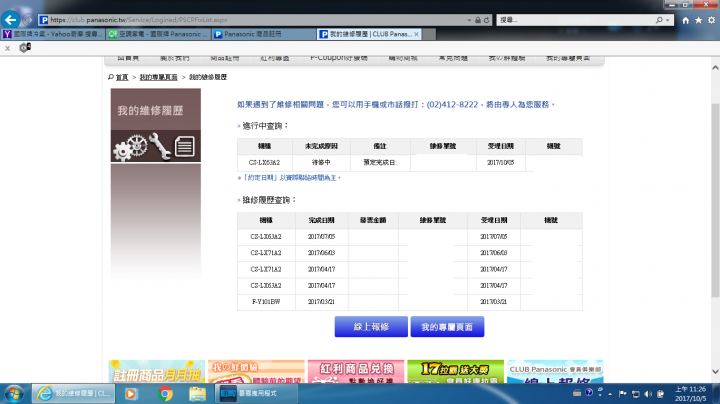The height and width of the screenshot is (404, 720).
Task: Click the 2017/06/03 completion date cell
Action: 321,253
